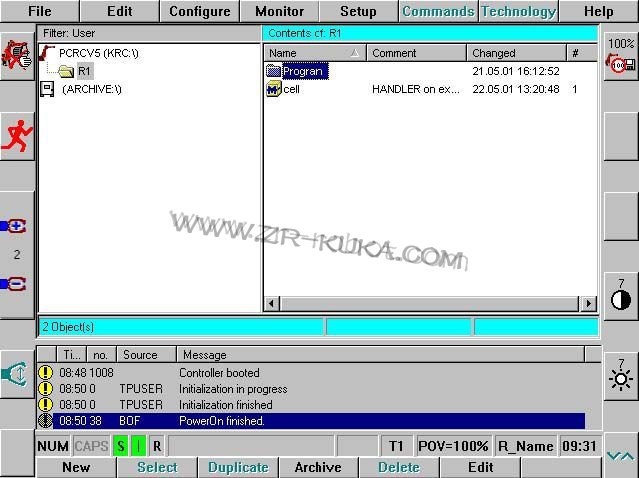Select the (ARCHIVE:\) tree entry
The width and height of the screenshot is (639, 478).
(90, 89)
